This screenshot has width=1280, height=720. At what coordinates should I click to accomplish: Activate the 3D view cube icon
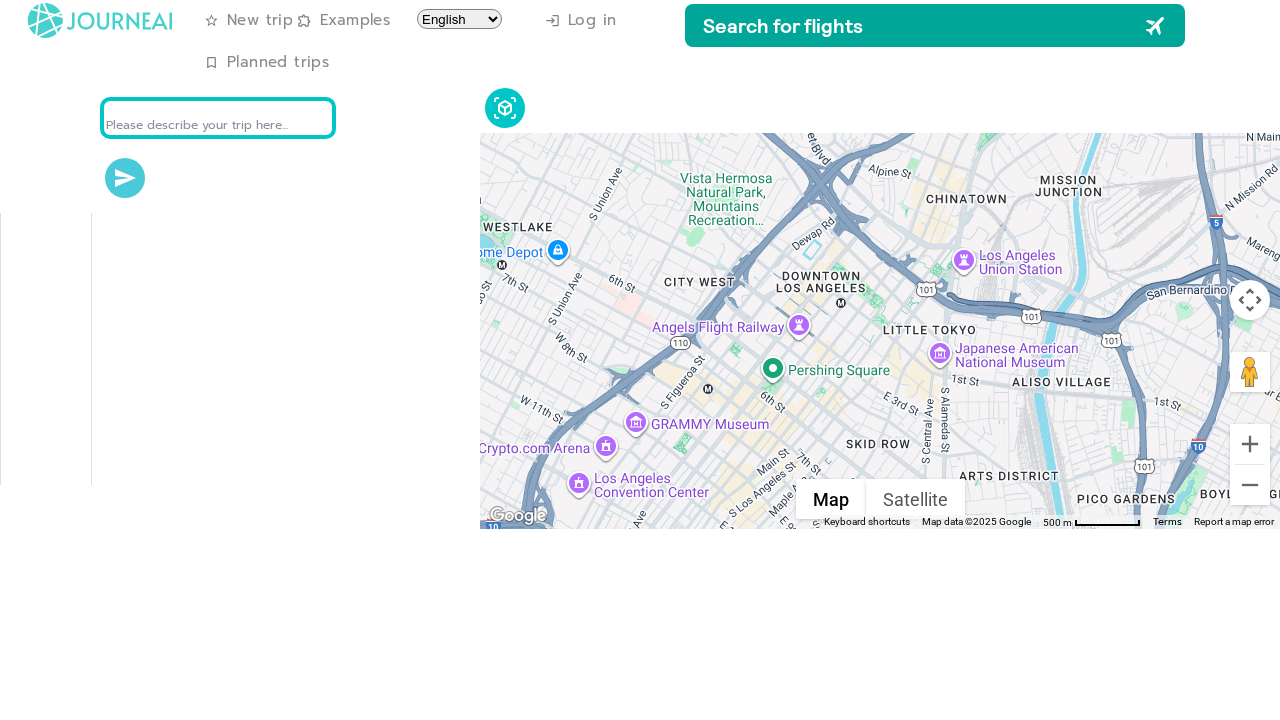click(504, 107)
